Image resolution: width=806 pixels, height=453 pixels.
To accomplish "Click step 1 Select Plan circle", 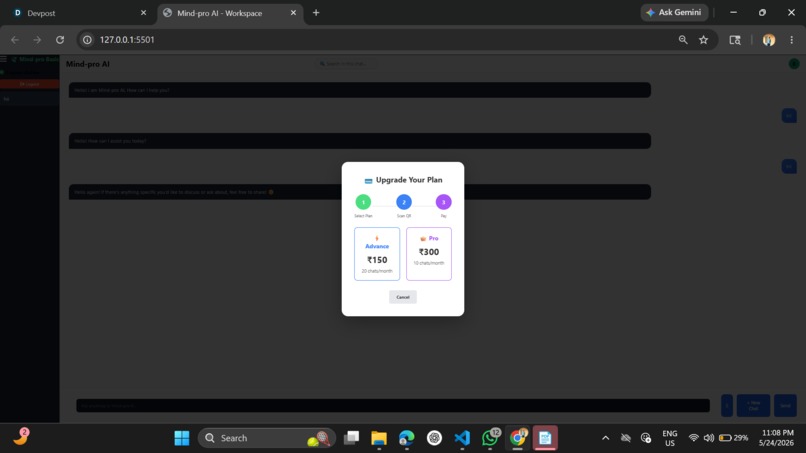I will click(363, 202).
